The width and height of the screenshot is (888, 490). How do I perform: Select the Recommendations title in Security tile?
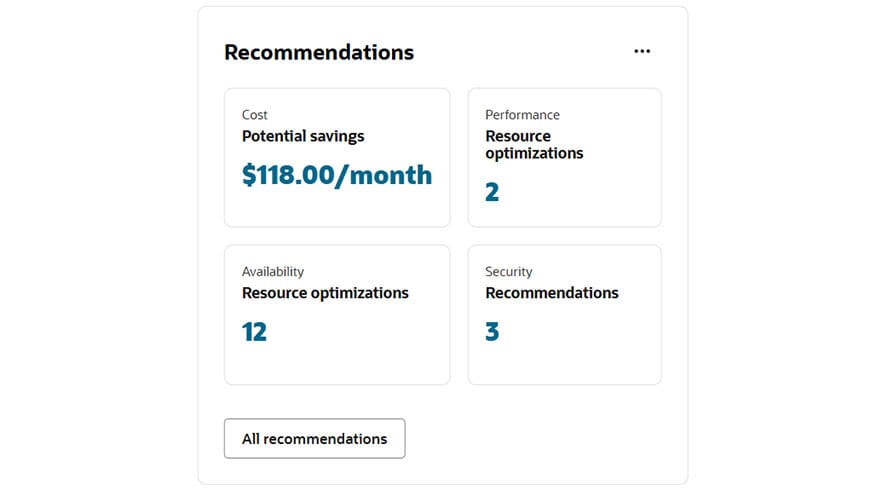click(x=552, y=293)
